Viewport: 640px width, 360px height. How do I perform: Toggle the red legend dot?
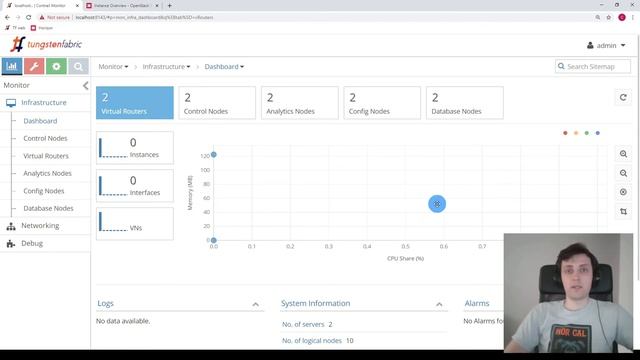pos(565,133)
